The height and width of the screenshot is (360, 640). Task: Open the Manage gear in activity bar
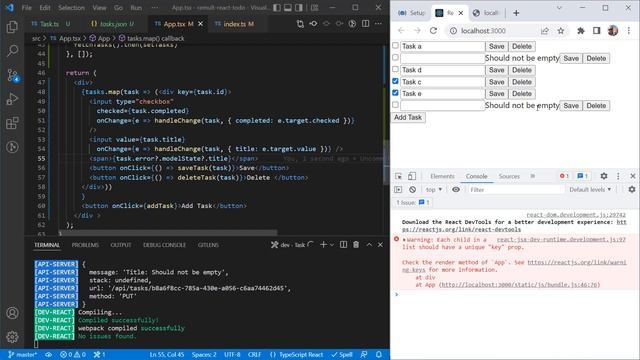click(12, 337)
